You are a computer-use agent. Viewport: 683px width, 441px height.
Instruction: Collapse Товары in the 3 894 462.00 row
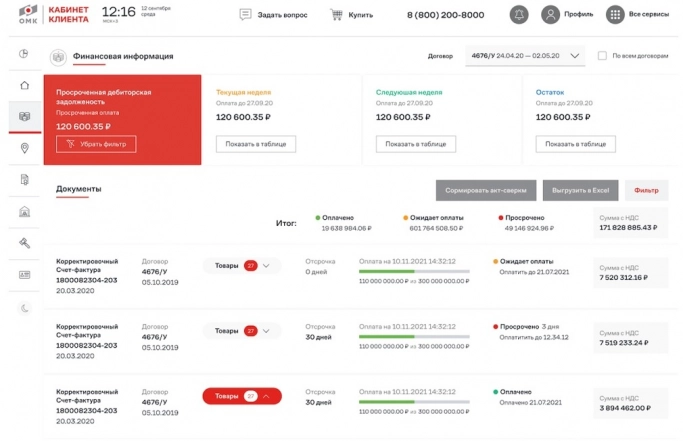(x=242, y=396)
